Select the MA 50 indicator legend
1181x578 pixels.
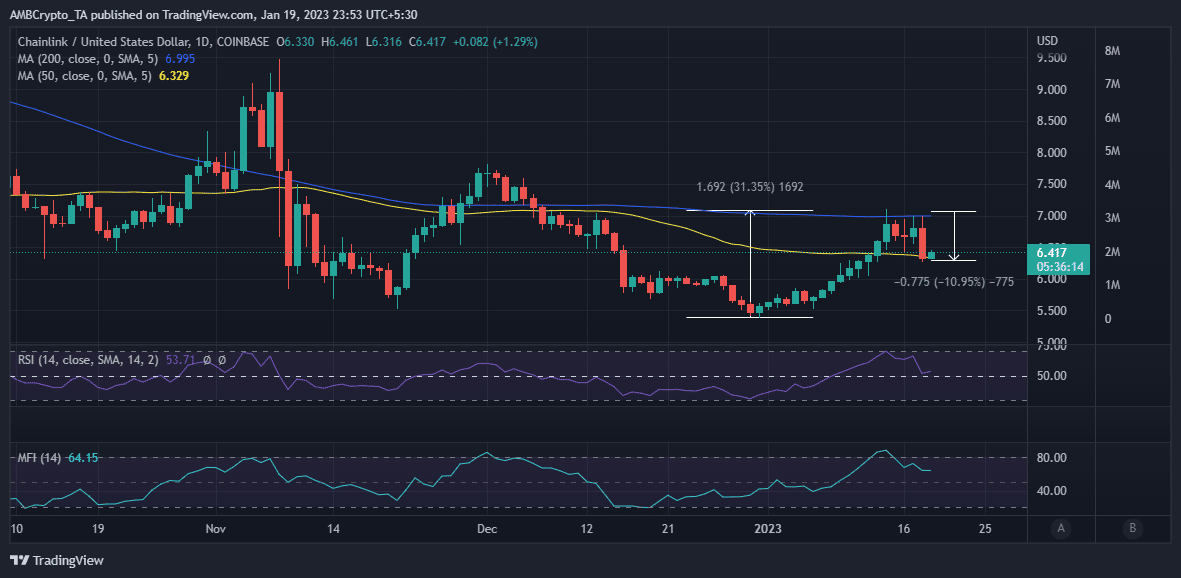[94, 76]
